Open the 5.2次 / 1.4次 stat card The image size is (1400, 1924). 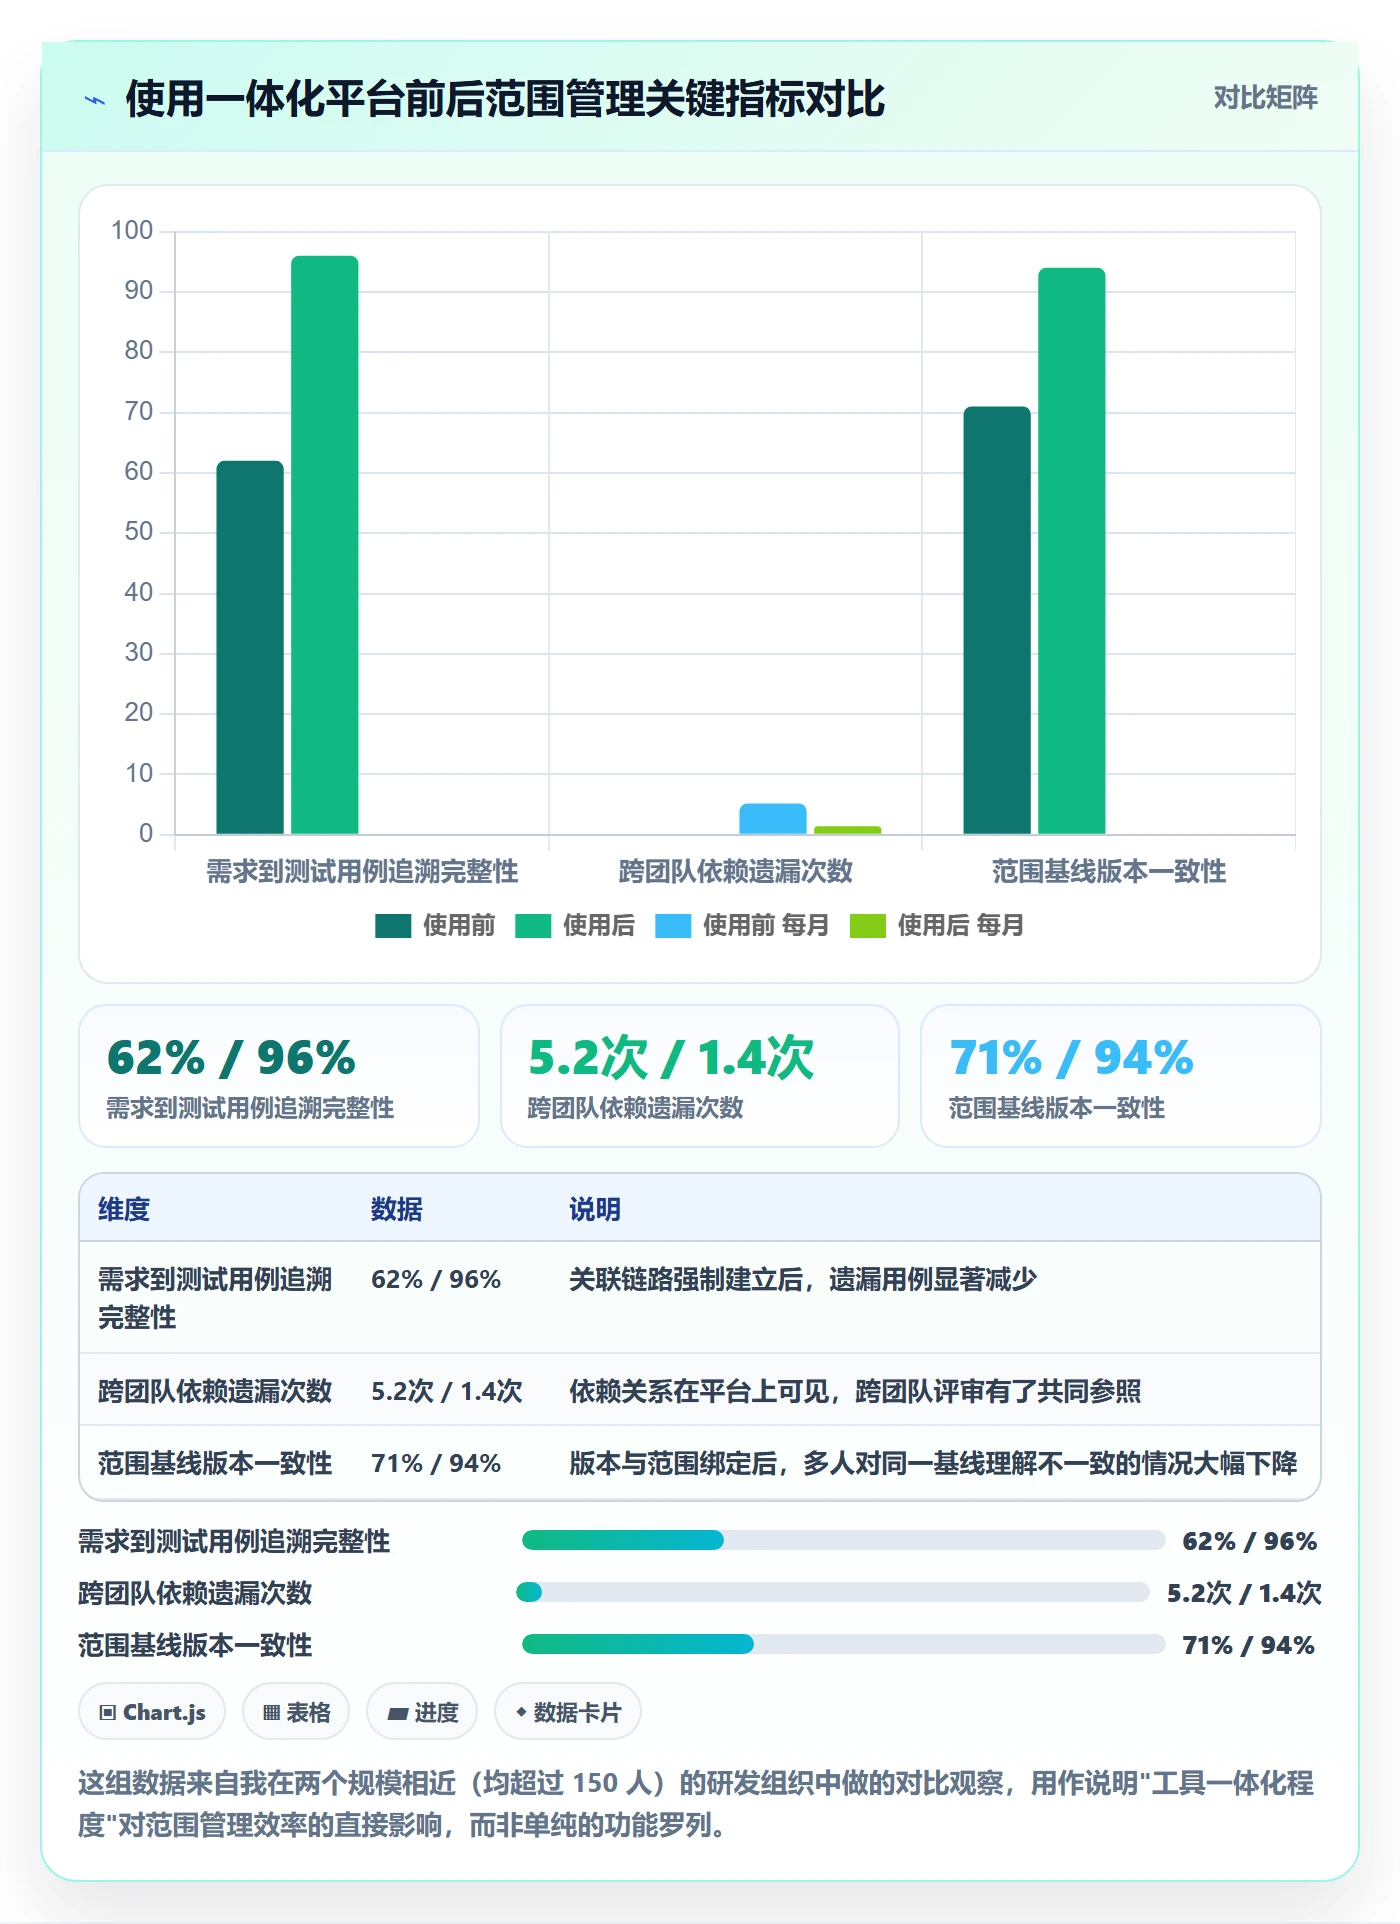[x=700, y=1076]
